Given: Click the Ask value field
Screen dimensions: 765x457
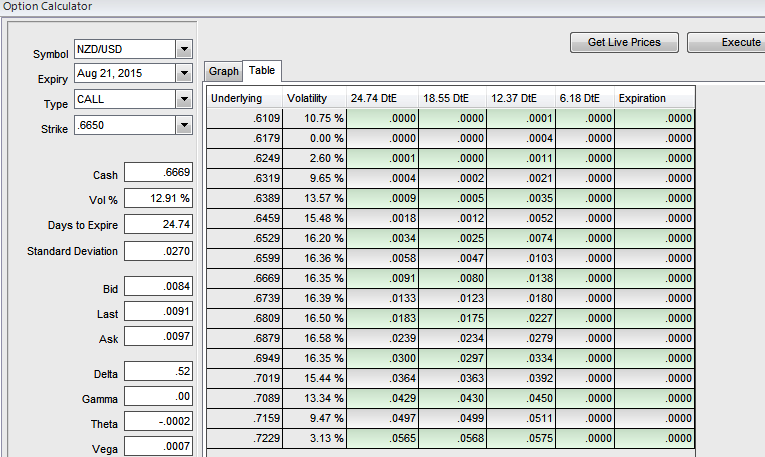Looking at the screenshot, I should click(159, 337).
